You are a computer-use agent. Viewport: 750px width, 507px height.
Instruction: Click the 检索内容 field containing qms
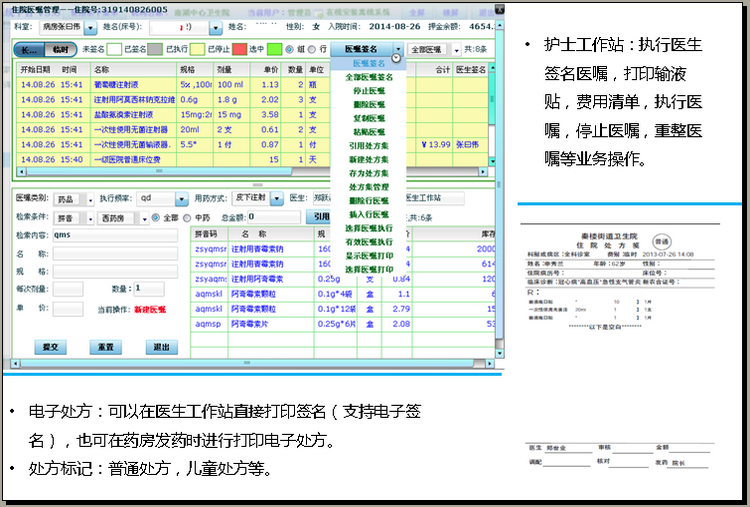(115, 235)
